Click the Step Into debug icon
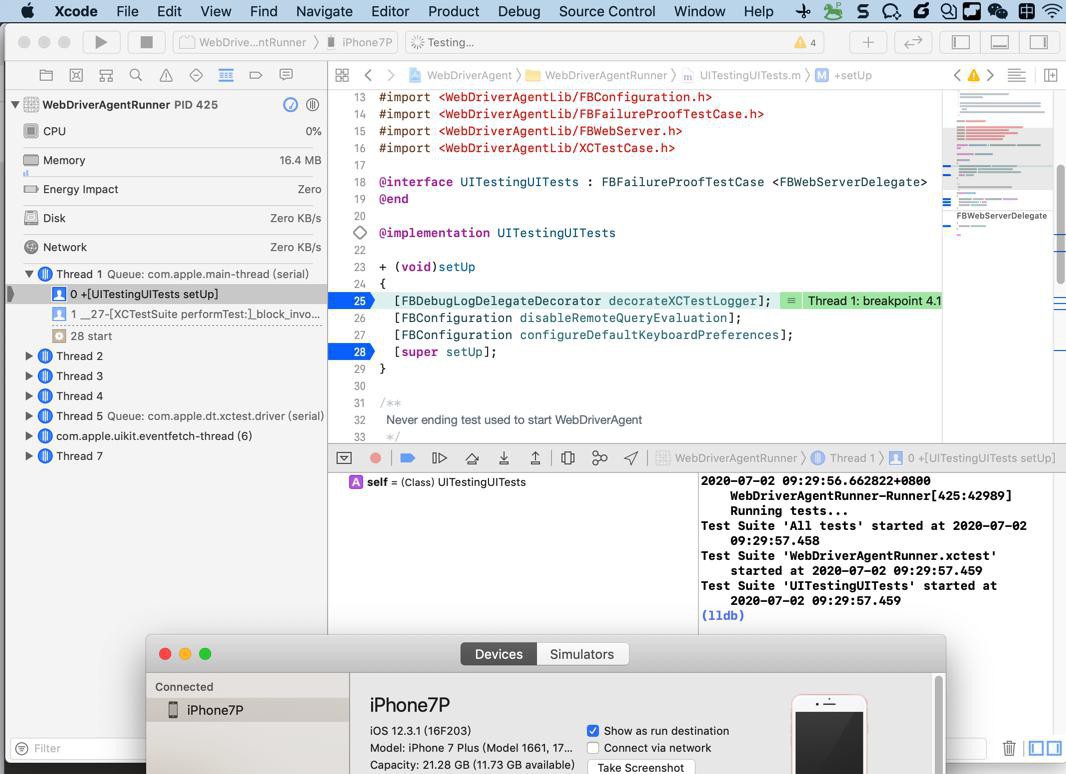This screenshot has width=1066, height=774. click(x=504, y=458)
